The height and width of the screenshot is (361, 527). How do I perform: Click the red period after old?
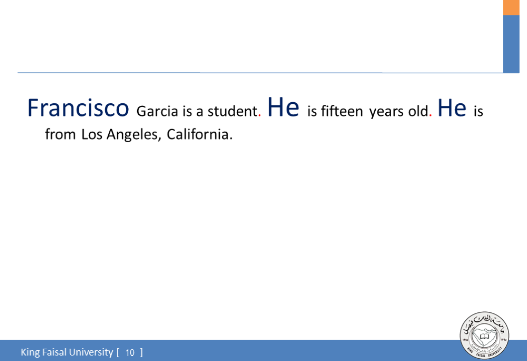click(x=431, y=116)
